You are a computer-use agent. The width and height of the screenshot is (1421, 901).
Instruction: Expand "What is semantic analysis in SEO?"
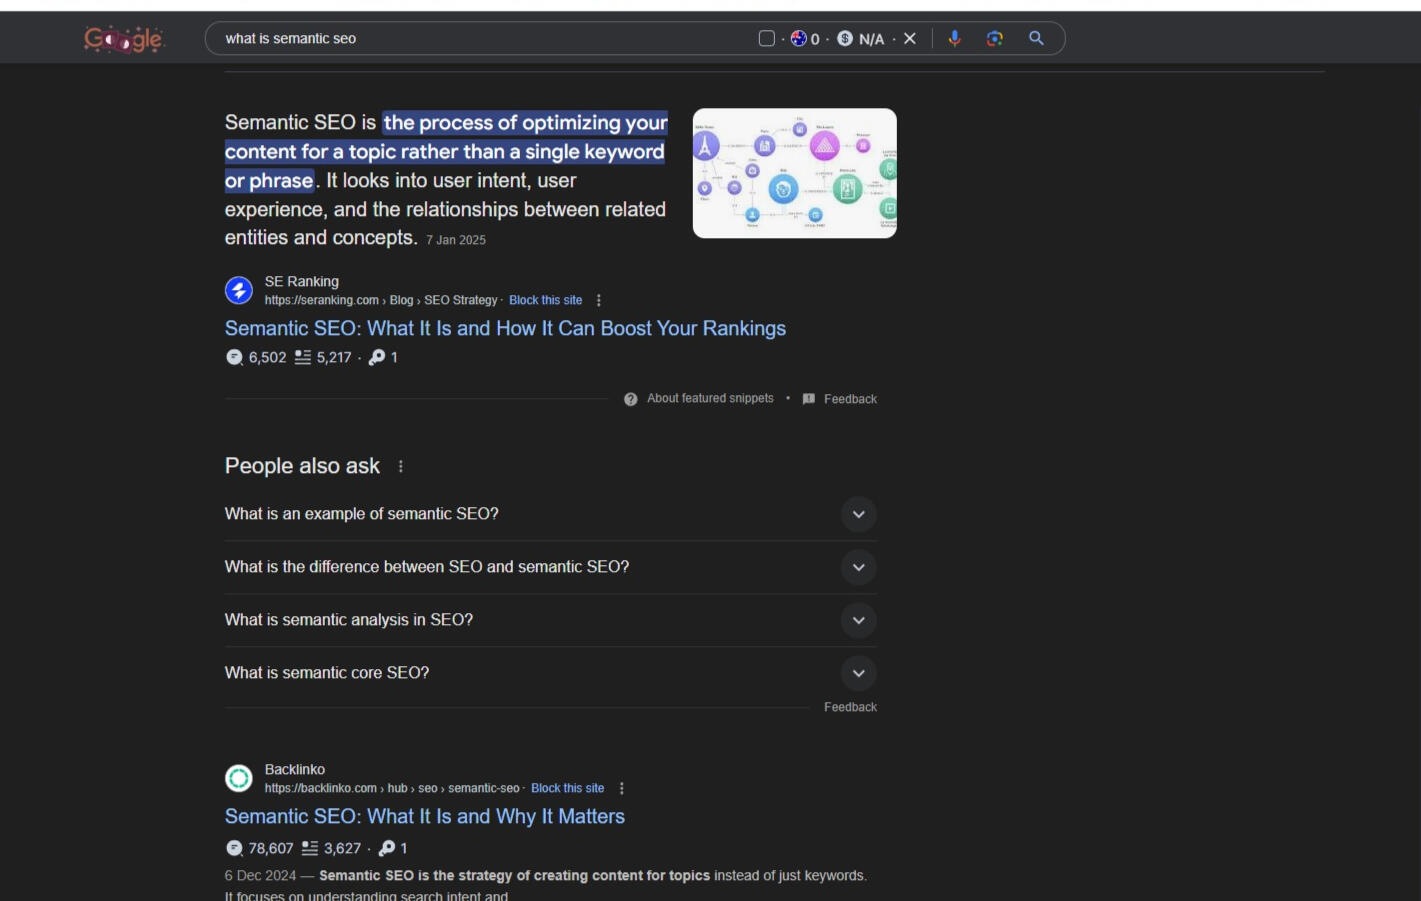click(858, 620)
